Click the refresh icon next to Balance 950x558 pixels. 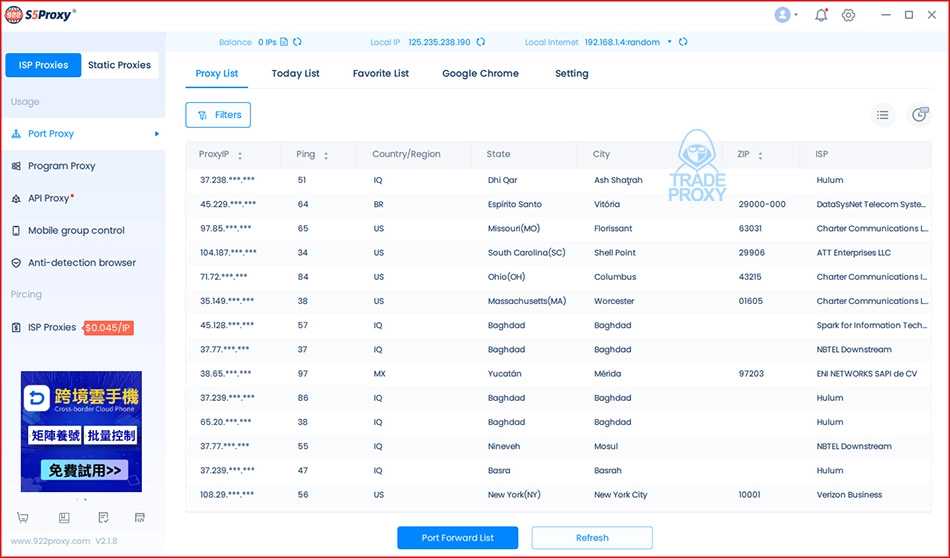coord(297,42)
